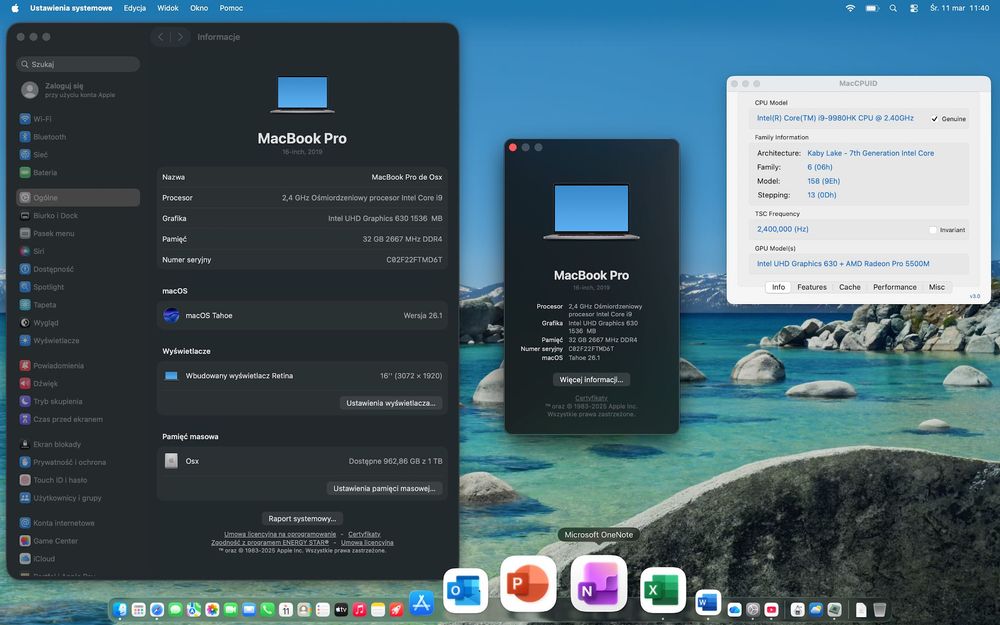Launch Microsoft Outlook from the Dock
1000x625 pixels.
[x=465, y=591]
